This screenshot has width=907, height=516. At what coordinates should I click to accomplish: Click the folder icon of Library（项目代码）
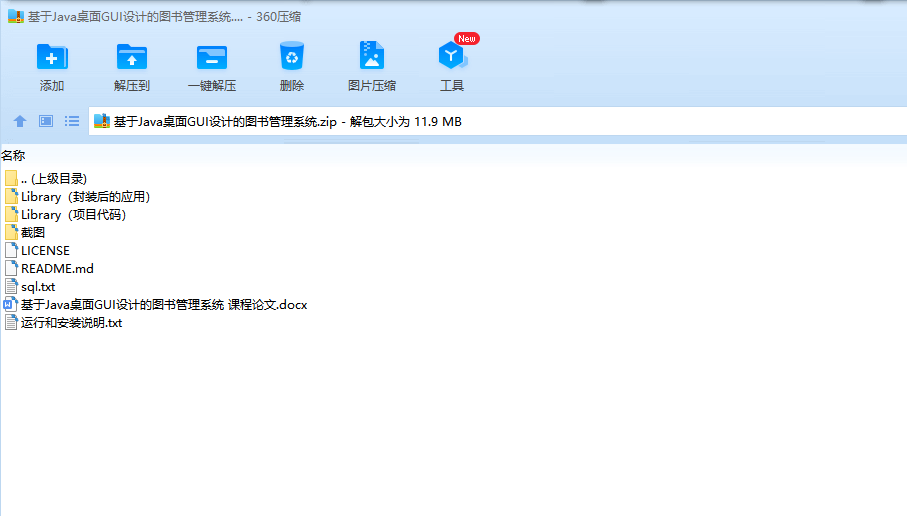tap(11, 215)
